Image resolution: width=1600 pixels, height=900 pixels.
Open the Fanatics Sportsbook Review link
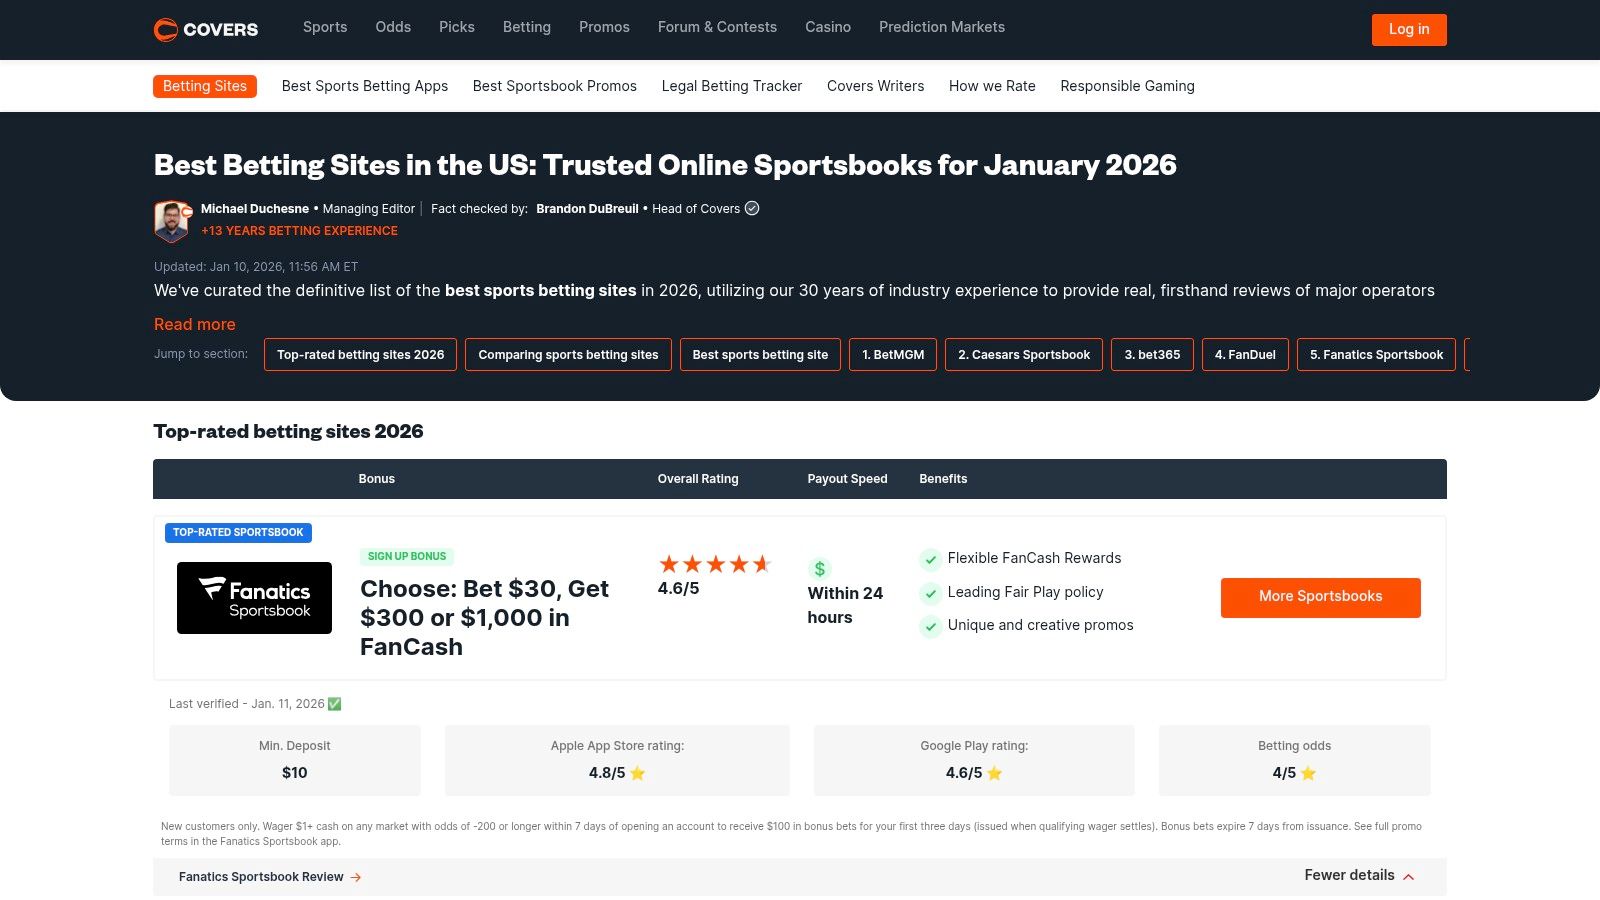click(261, 877)
